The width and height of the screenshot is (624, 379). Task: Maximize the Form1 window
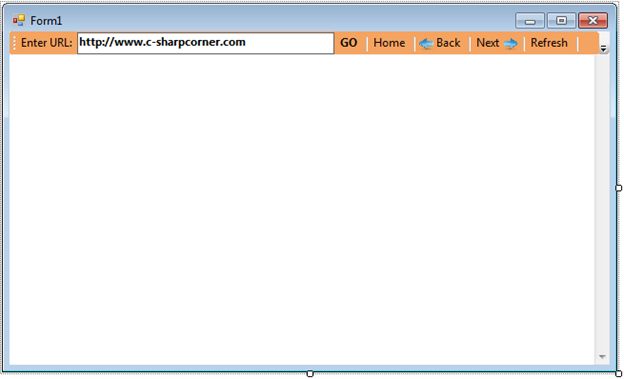tap(561, 21)
